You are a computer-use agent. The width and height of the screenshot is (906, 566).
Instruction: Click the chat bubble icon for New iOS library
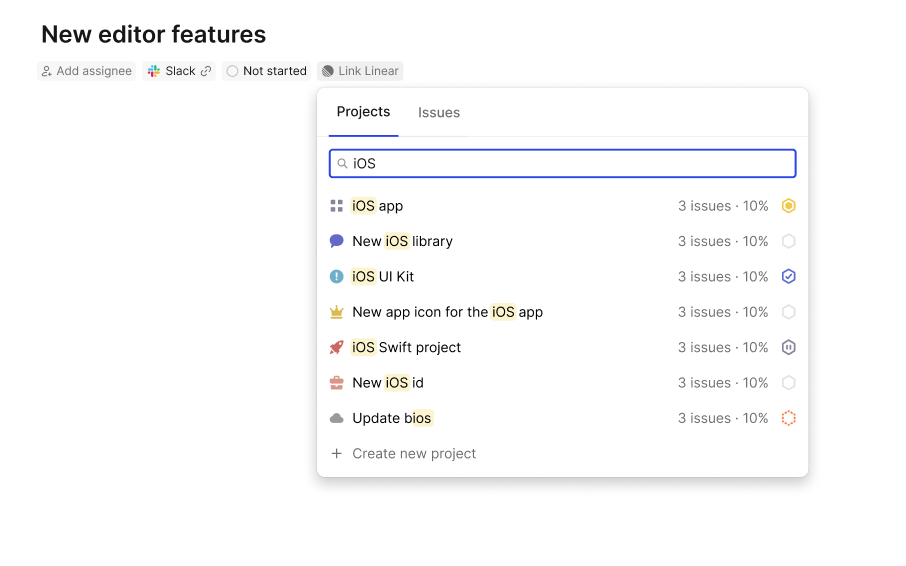pos(336,241)
